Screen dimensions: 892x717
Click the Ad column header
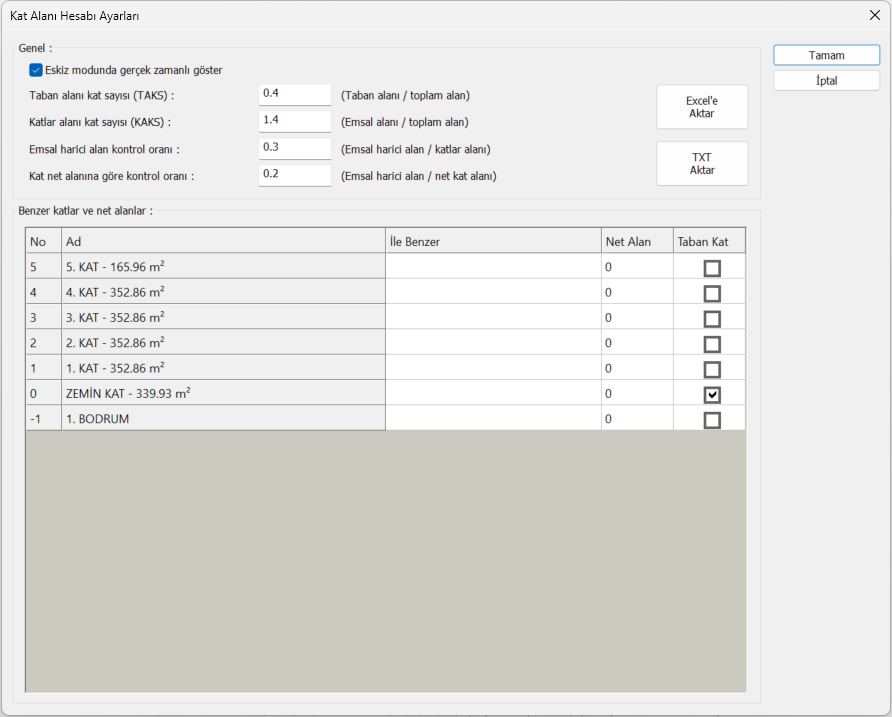pos(222,242)
